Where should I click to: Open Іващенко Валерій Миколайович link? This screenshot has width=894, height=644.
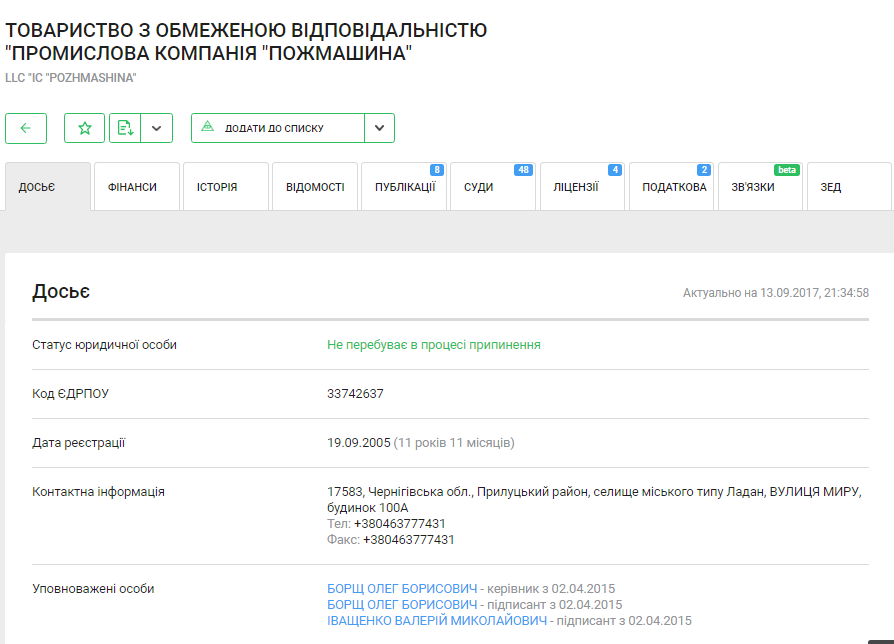(x=437, y=621)
